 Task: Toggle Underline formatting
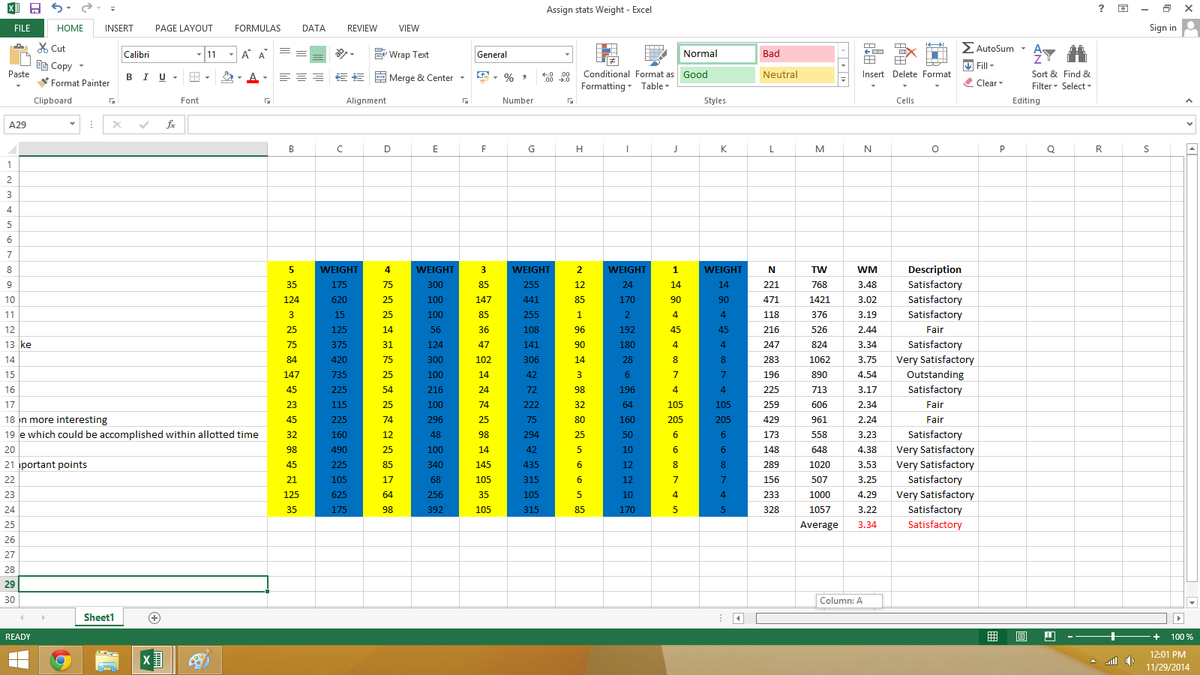tap(160, 78)
